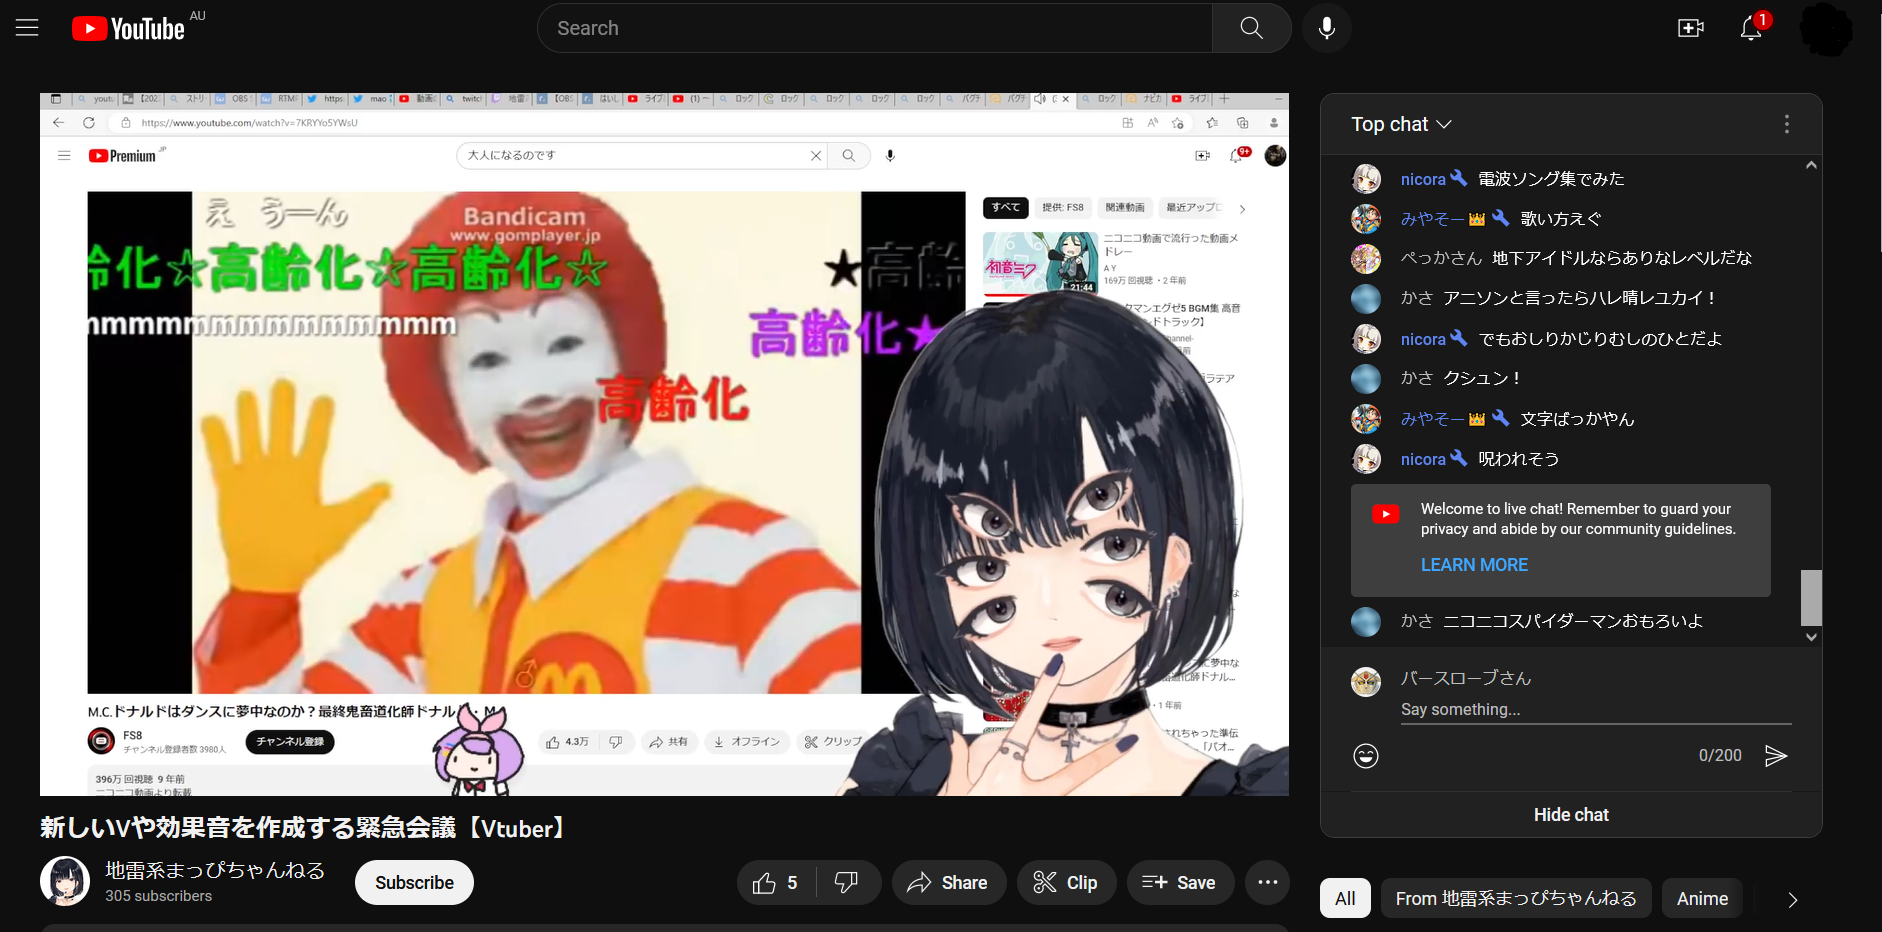Start voice search with the microphone
Screen dimensions: 1882x932
[x=1327, y=28]
